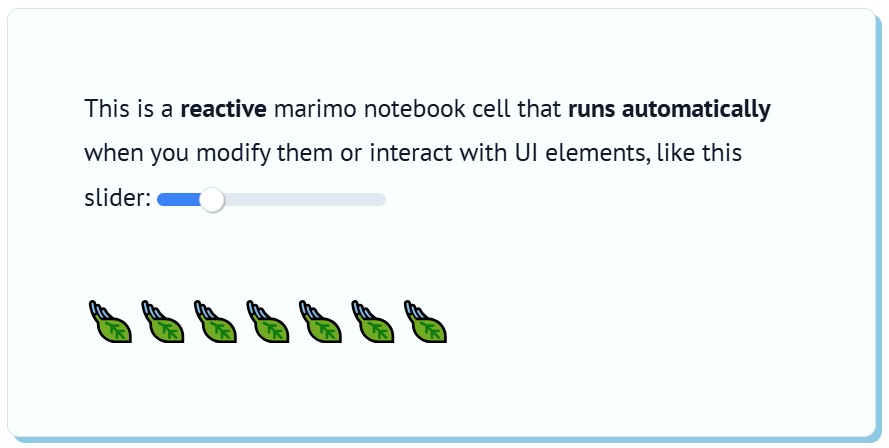Click the "slider:" label text
The image size is (889, 448).
pos(117,198)
